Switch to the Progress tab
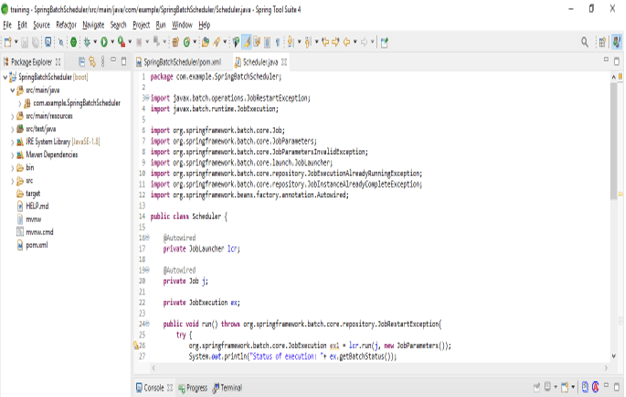 click(193, 387)
